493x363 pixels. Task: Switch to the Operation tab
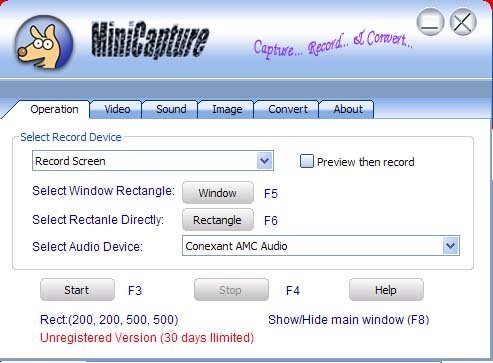54,109
